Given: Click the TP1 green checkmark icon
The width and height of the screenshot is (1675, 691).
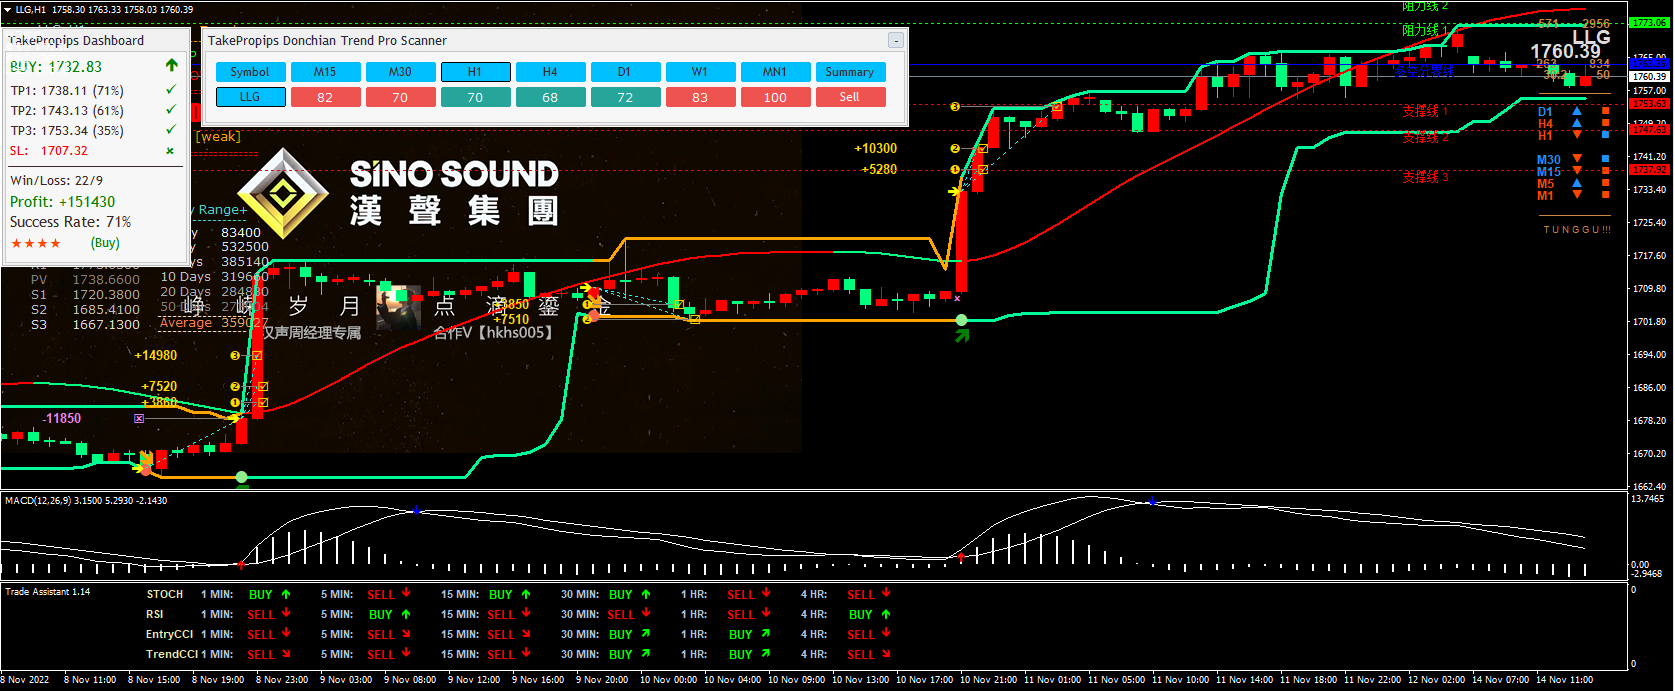Looking at the screenshot, I should point(171,90).
